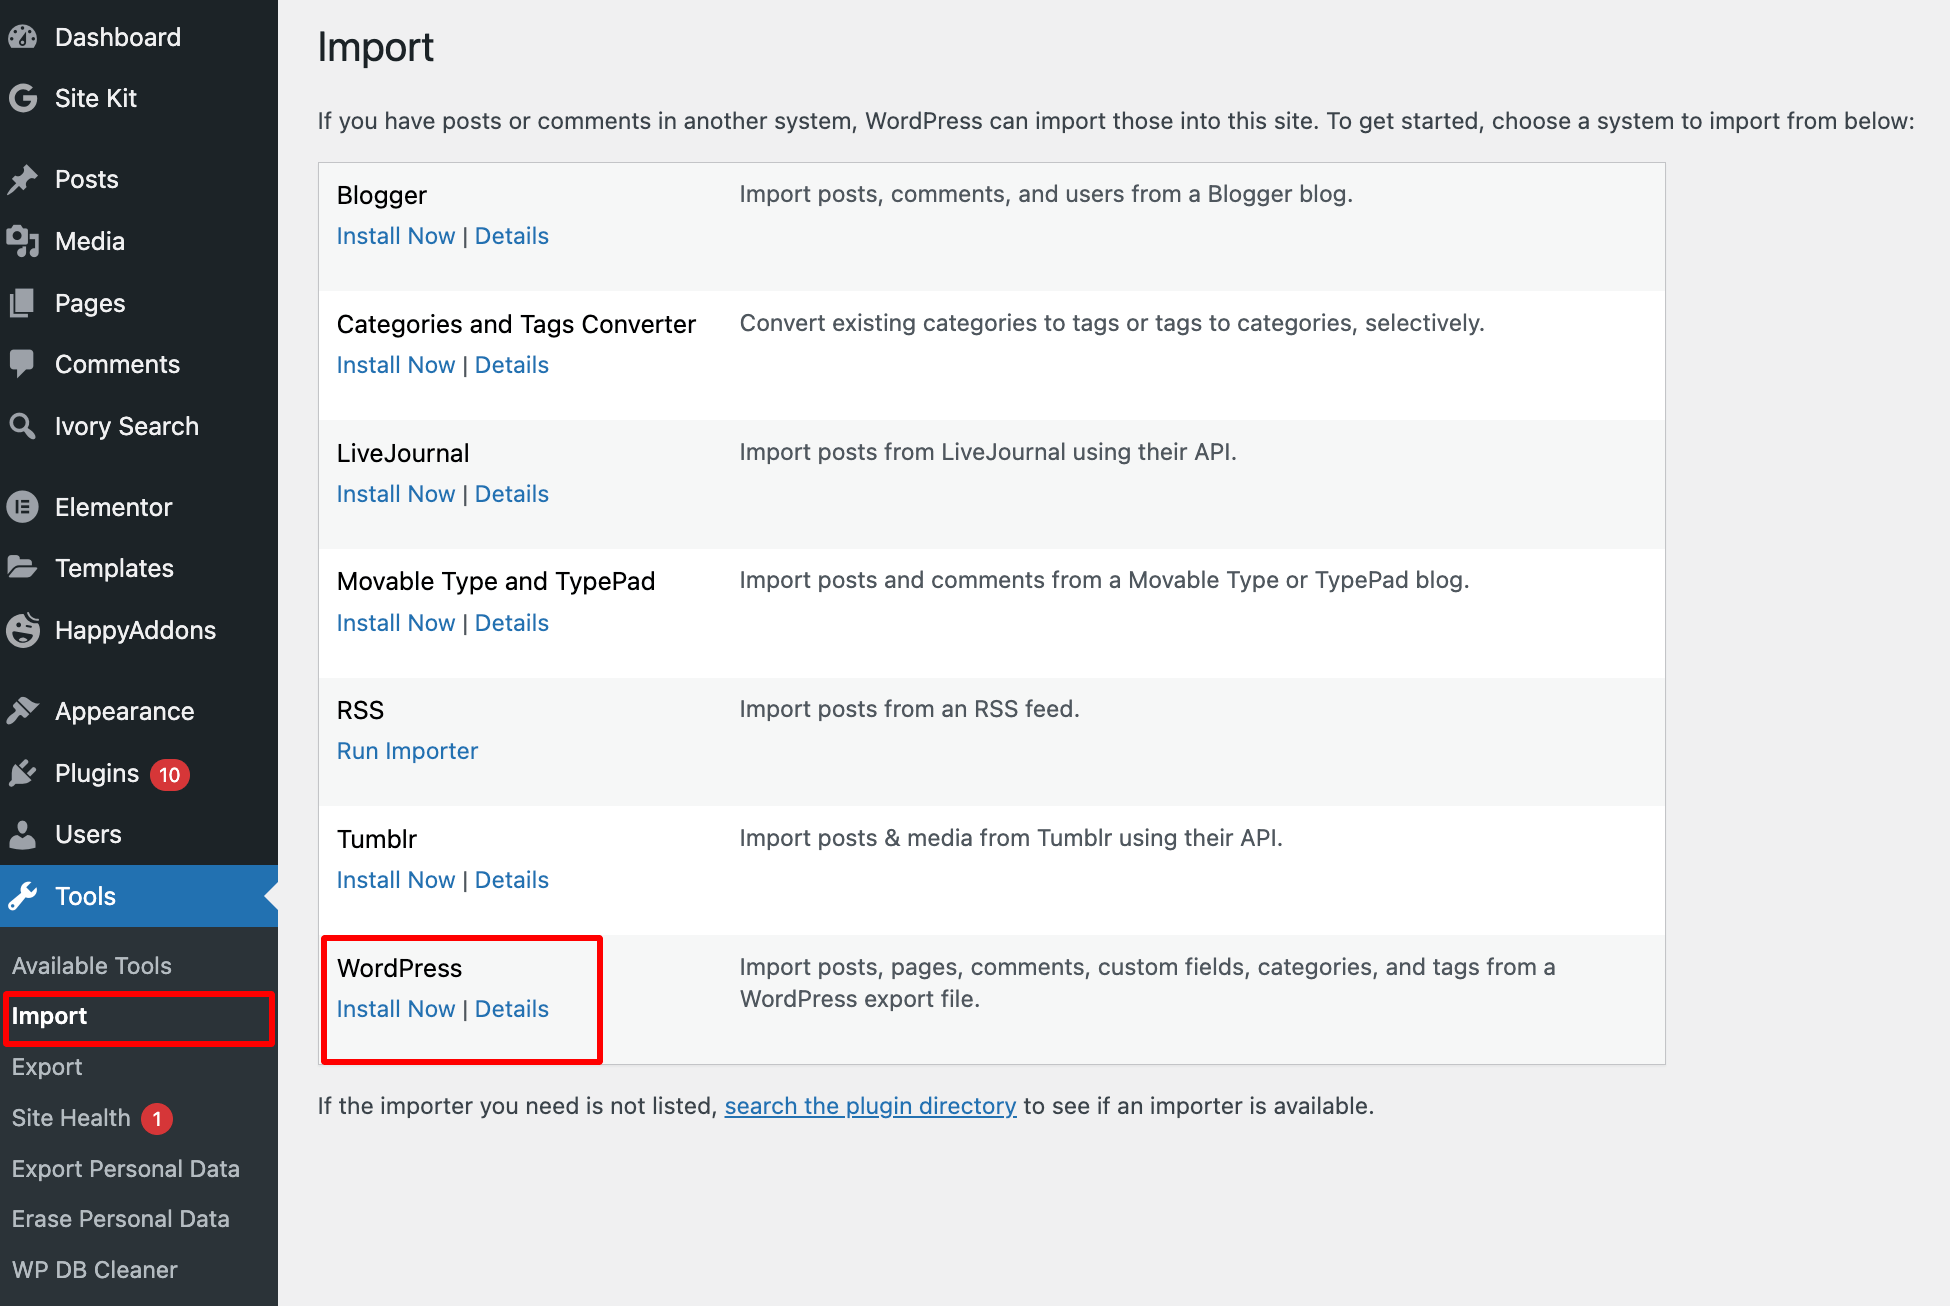Run the RSS importer
Image resolution: width=1950 pixels, height=1306 pixels.
coord(407,751)
